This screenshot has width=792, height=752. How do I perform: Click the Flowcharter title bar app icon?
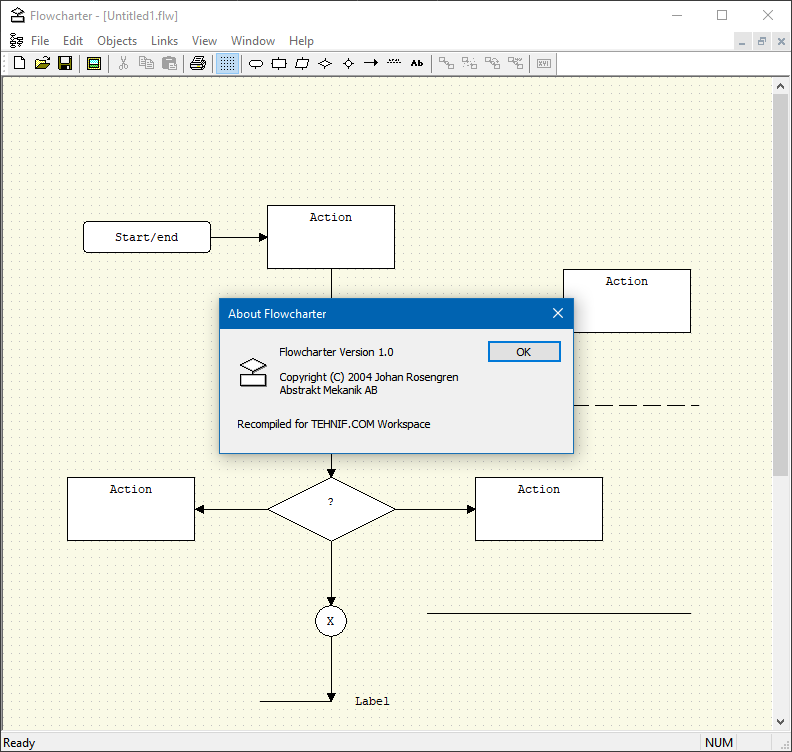[18, 16]
